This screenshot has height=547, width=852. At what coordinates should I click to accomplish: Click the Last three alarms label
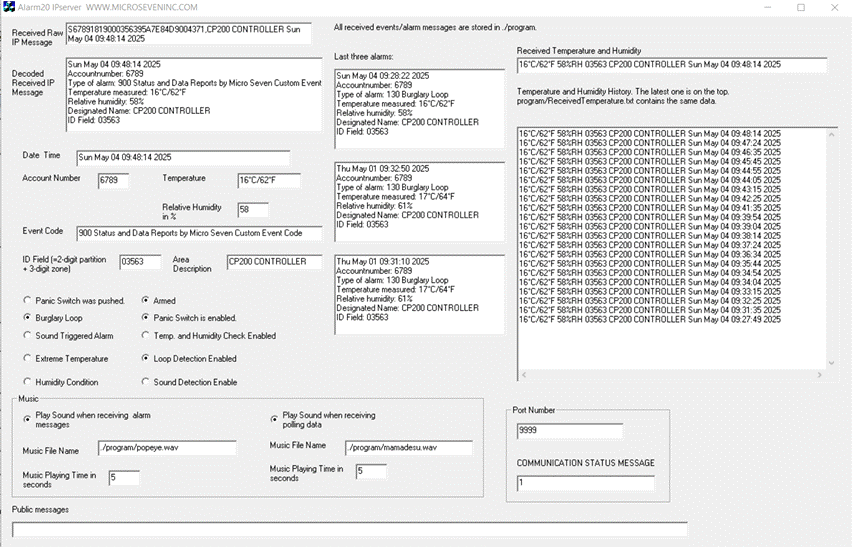364,56
